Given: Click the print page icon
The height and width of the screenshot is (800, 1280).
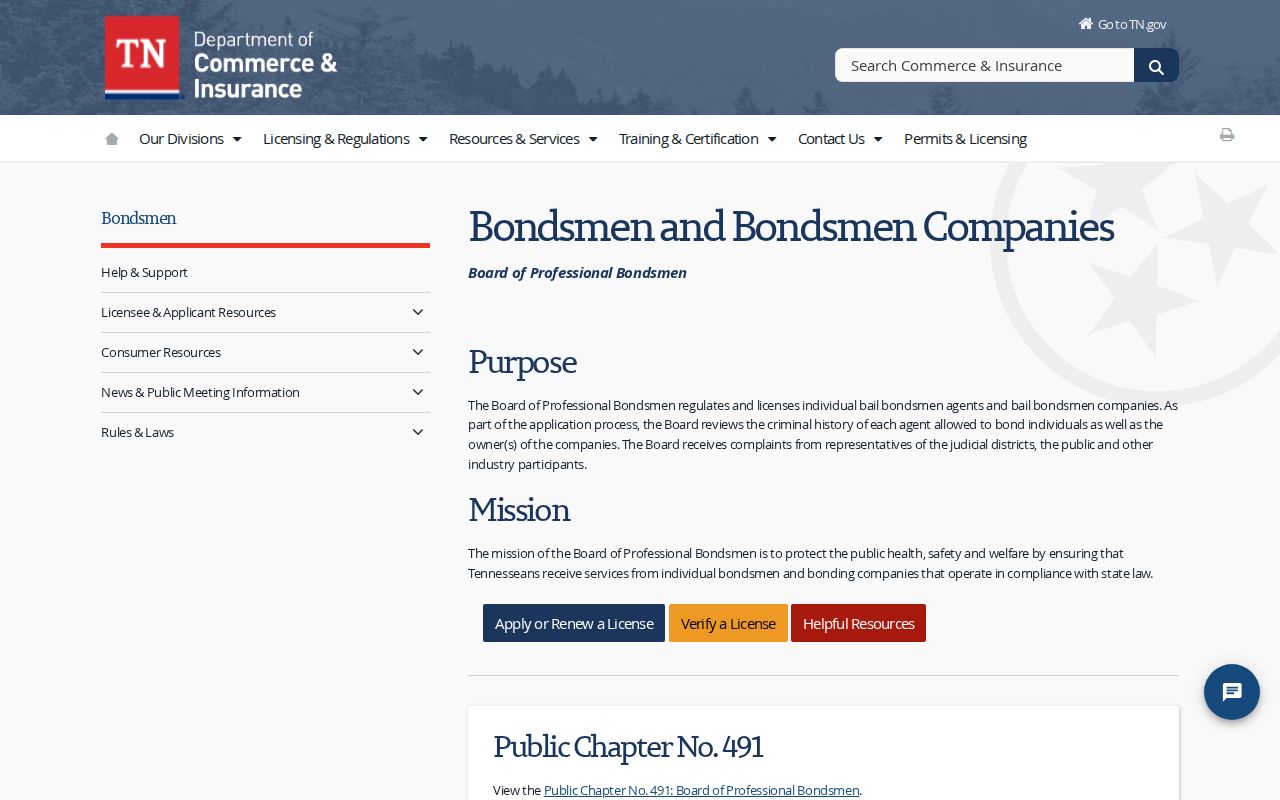Looking at the screenshot, I should tap(1227, 135).
